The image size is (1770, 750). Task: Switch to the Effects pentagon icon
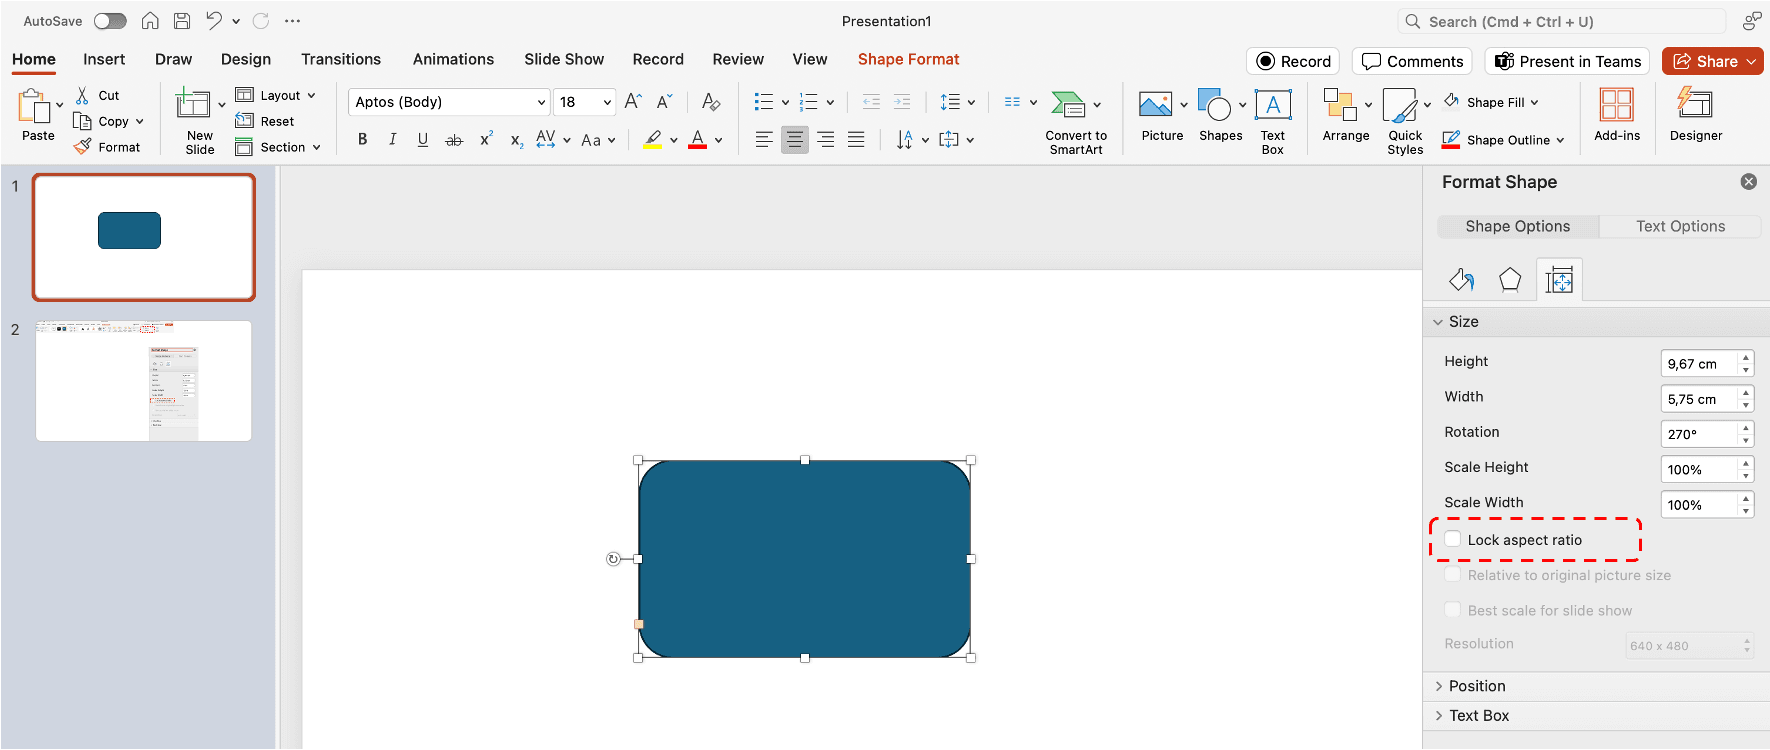[x=1509, y=280]
